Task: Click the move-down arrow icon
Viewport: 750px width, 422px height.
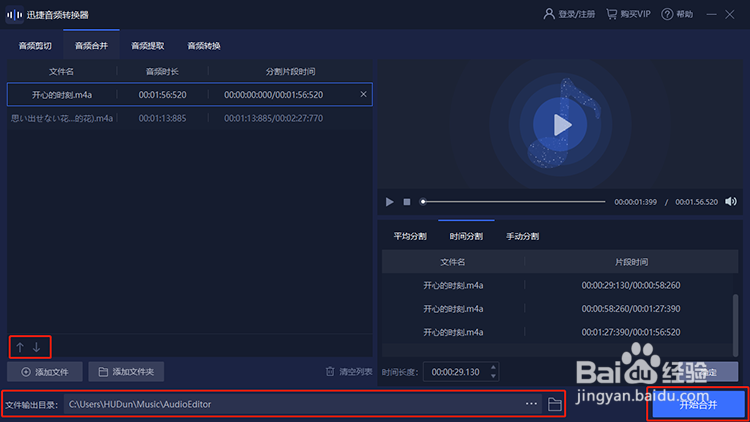Action: point(36,347)
